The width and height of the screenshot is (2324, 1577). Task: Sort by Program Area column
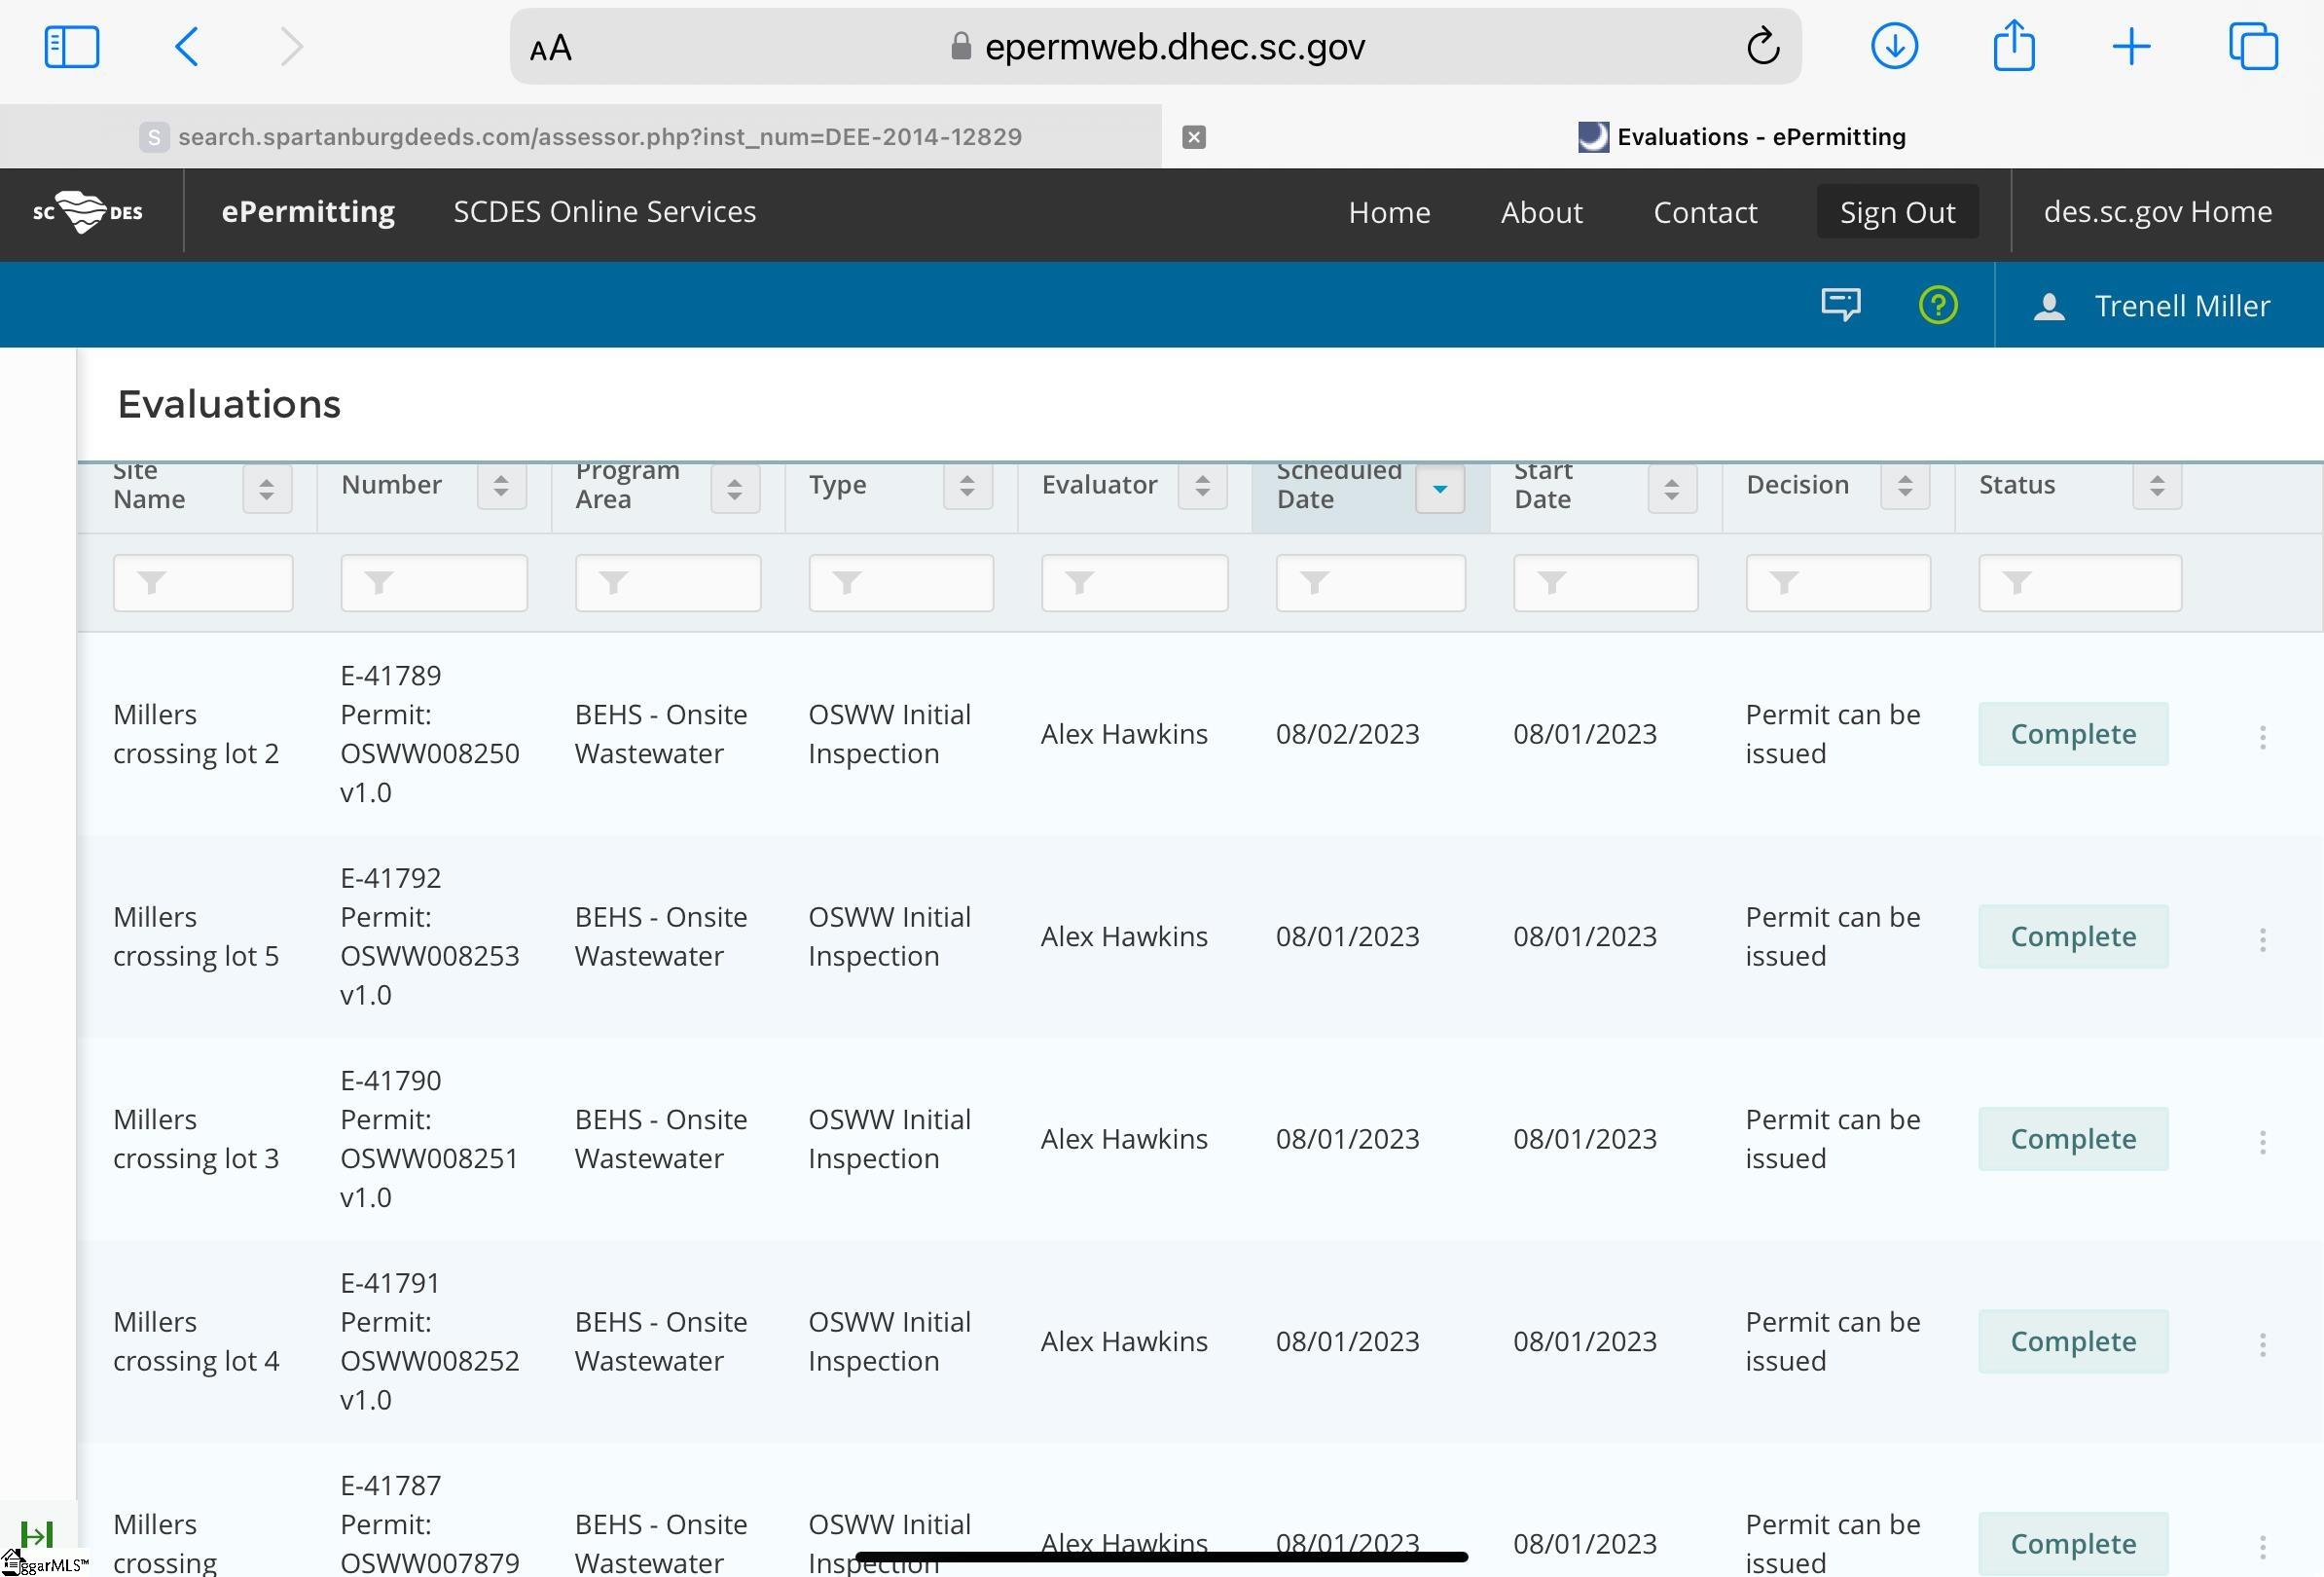coord(735,489)
